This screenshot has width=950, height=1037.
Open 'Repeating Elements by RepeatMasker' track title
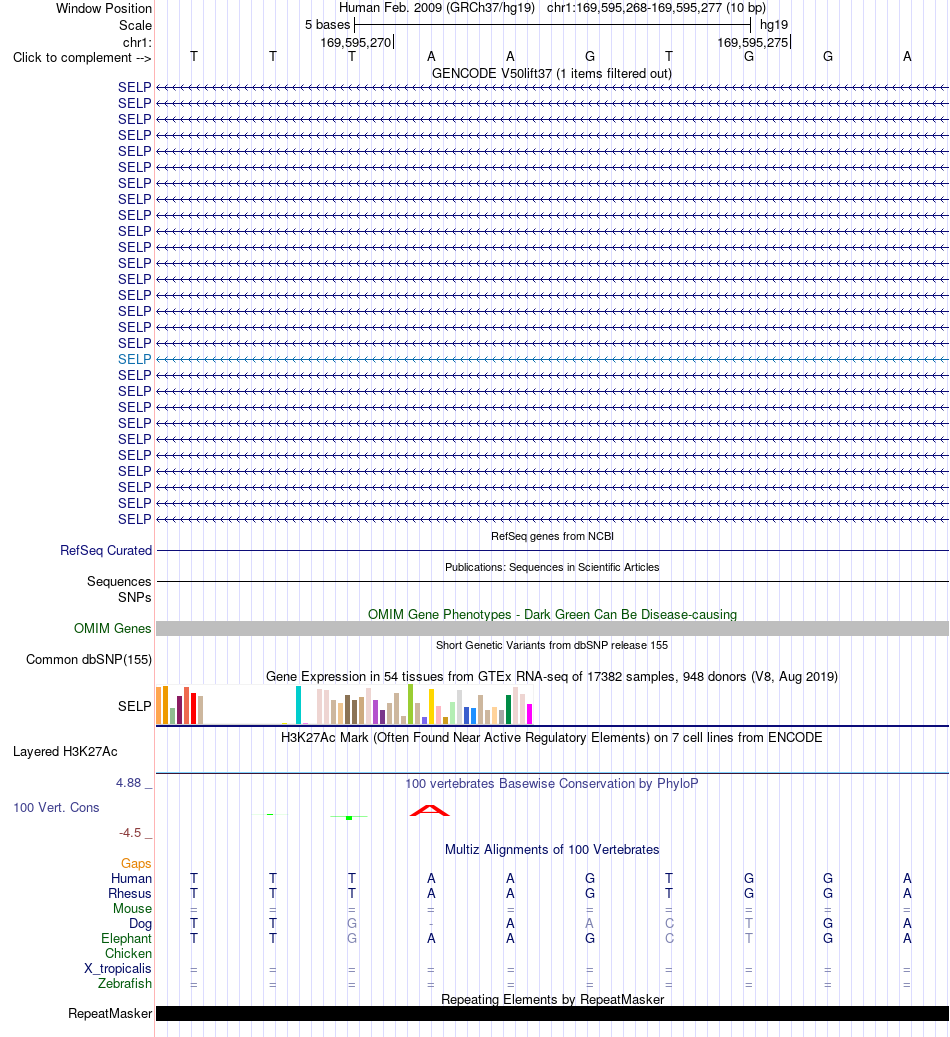click(x=552, y=999)
